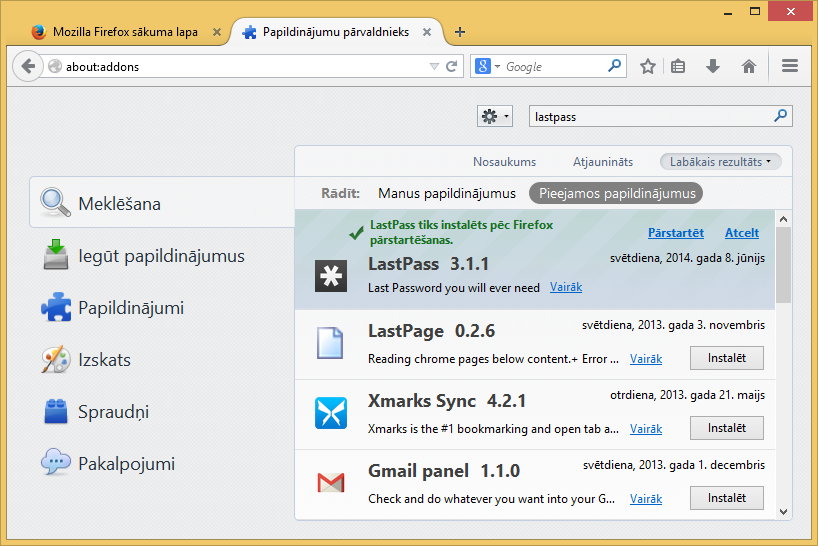
Task: Click the green install confirmation checkmark
Action: (356, 233)
